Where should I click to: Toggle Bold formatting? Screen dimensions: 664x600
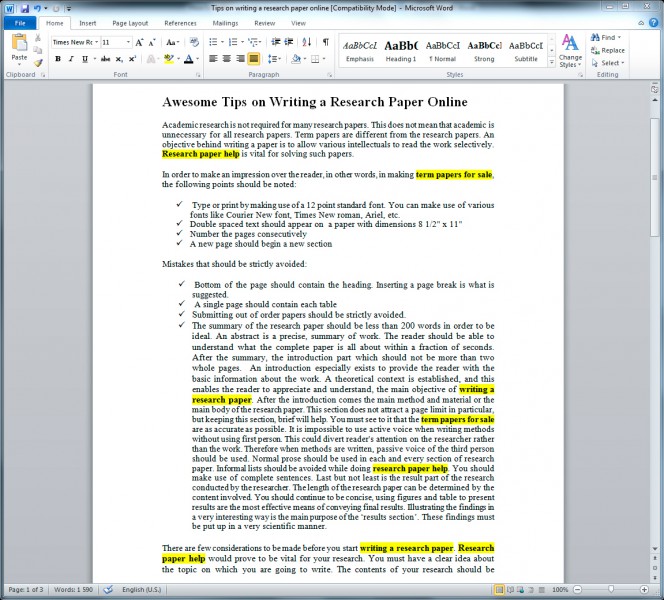click(x=58, y=59)
